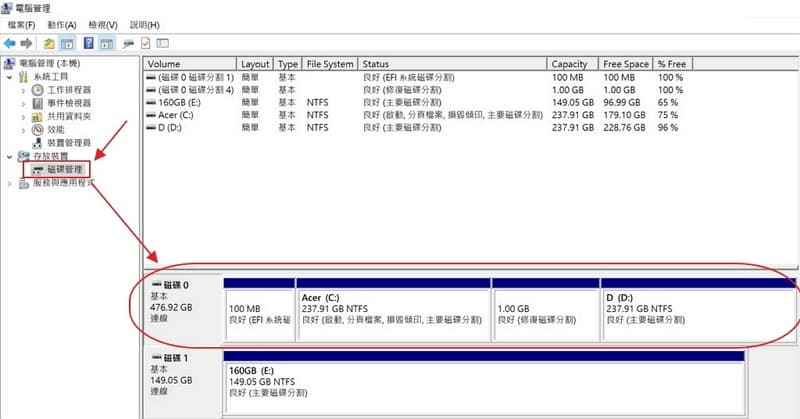Select the 裝置管理員 tree item label
The height and width of the screenshot is (419, 800).
coord(69,143)
